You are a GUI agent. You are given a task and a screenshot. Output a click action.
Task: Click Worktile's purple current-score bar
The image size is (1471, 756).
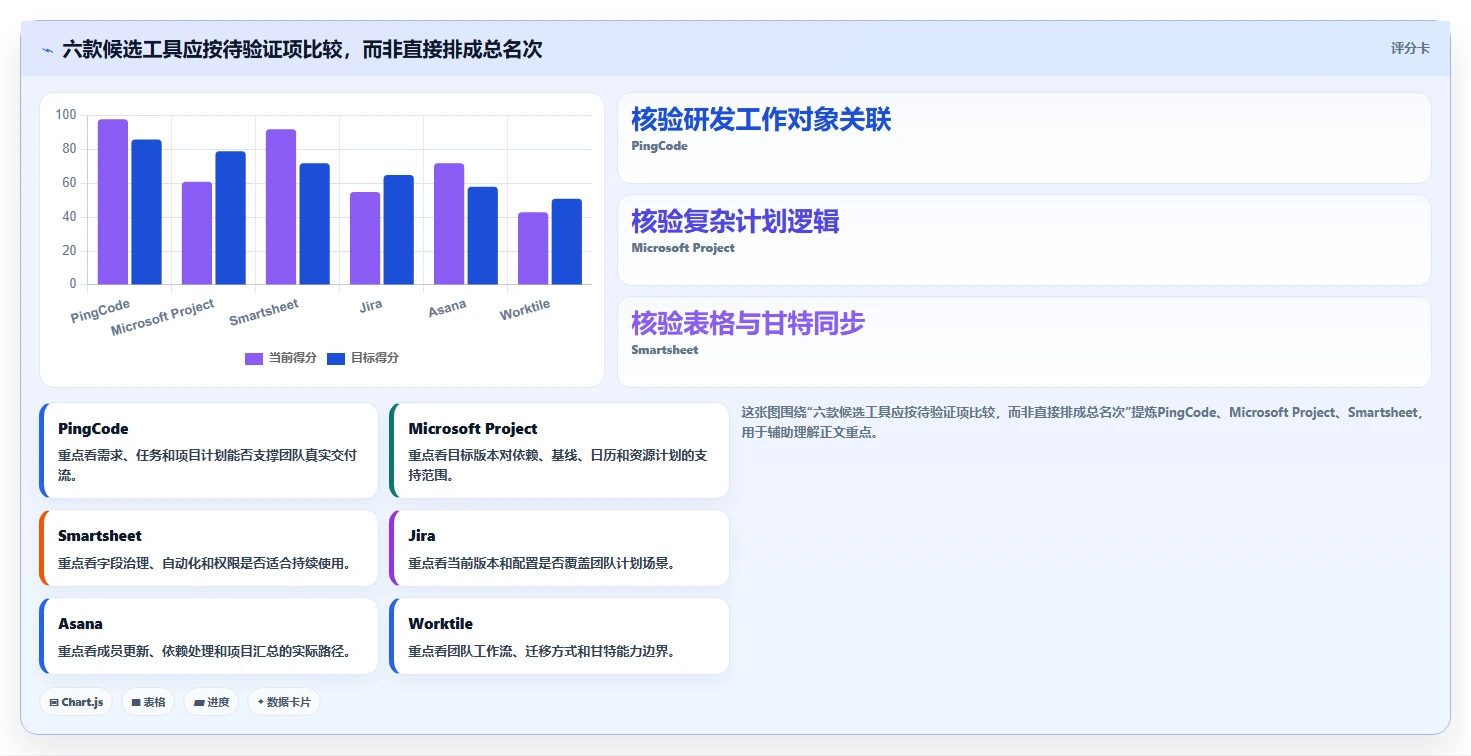tap(533, 248)
